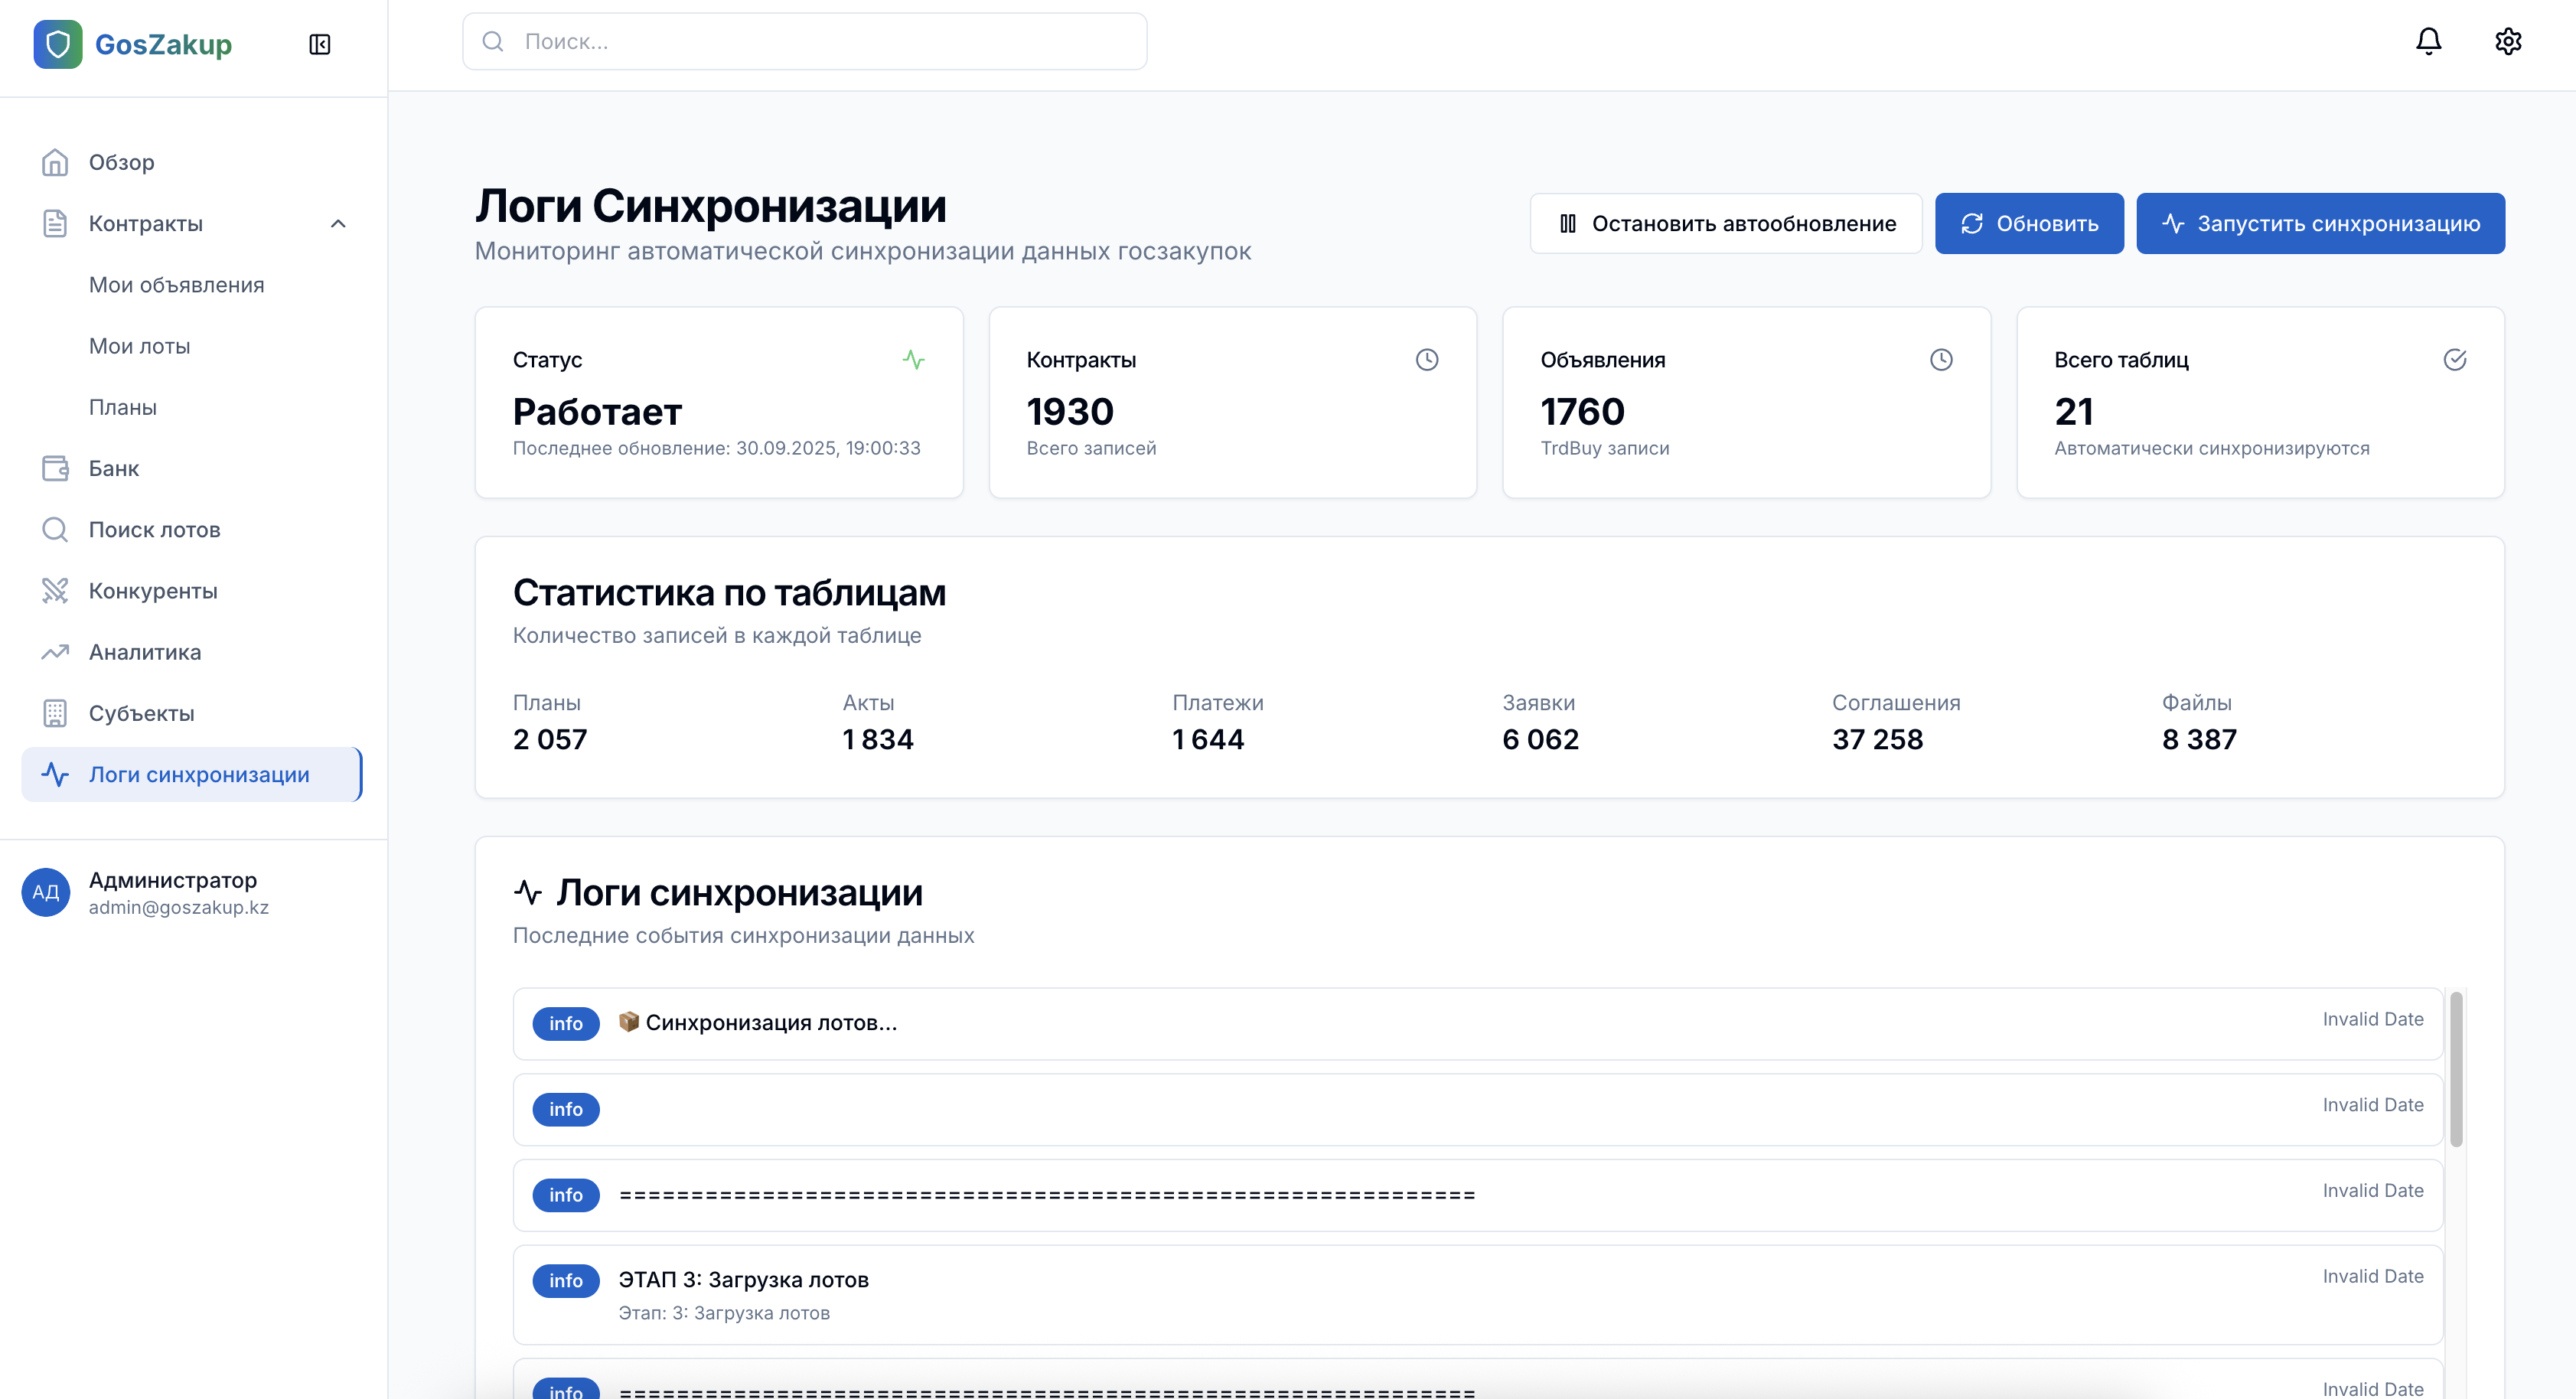Screen dimensions: 2576x1399
Task: Go to Планы section
Action: [123, 407]
